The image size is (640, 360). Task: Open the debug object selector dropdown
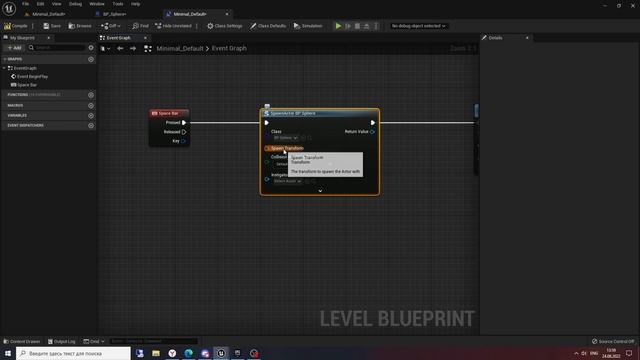[x=418, y=26]
